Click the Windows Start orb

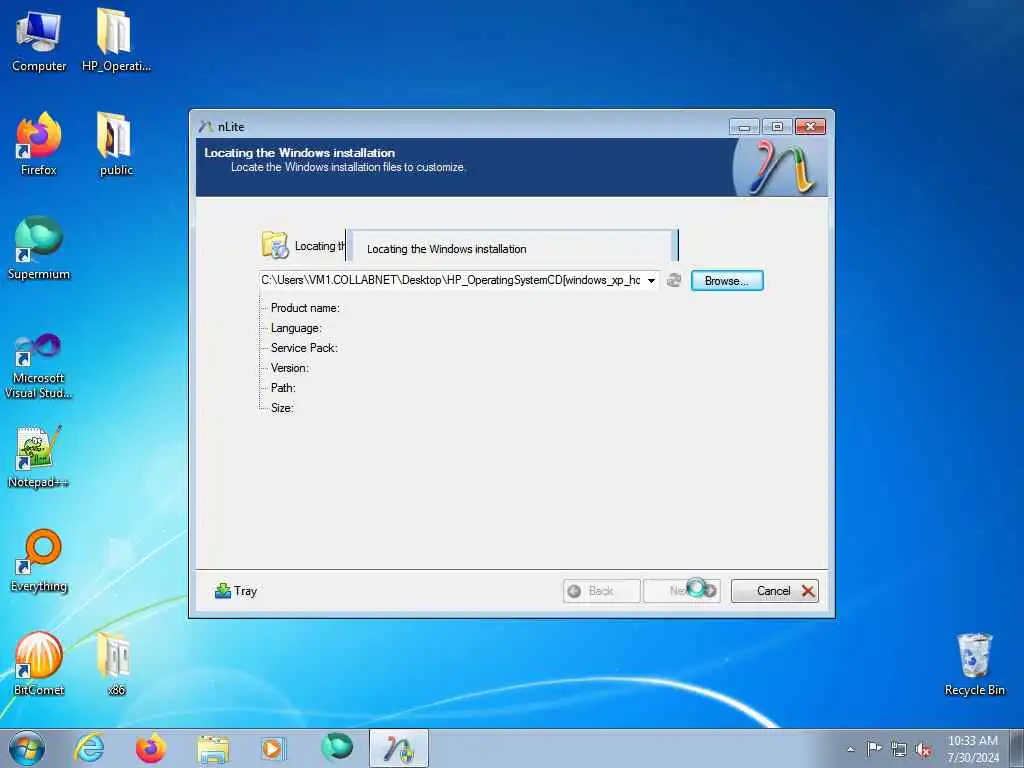[x=27, y=748]
